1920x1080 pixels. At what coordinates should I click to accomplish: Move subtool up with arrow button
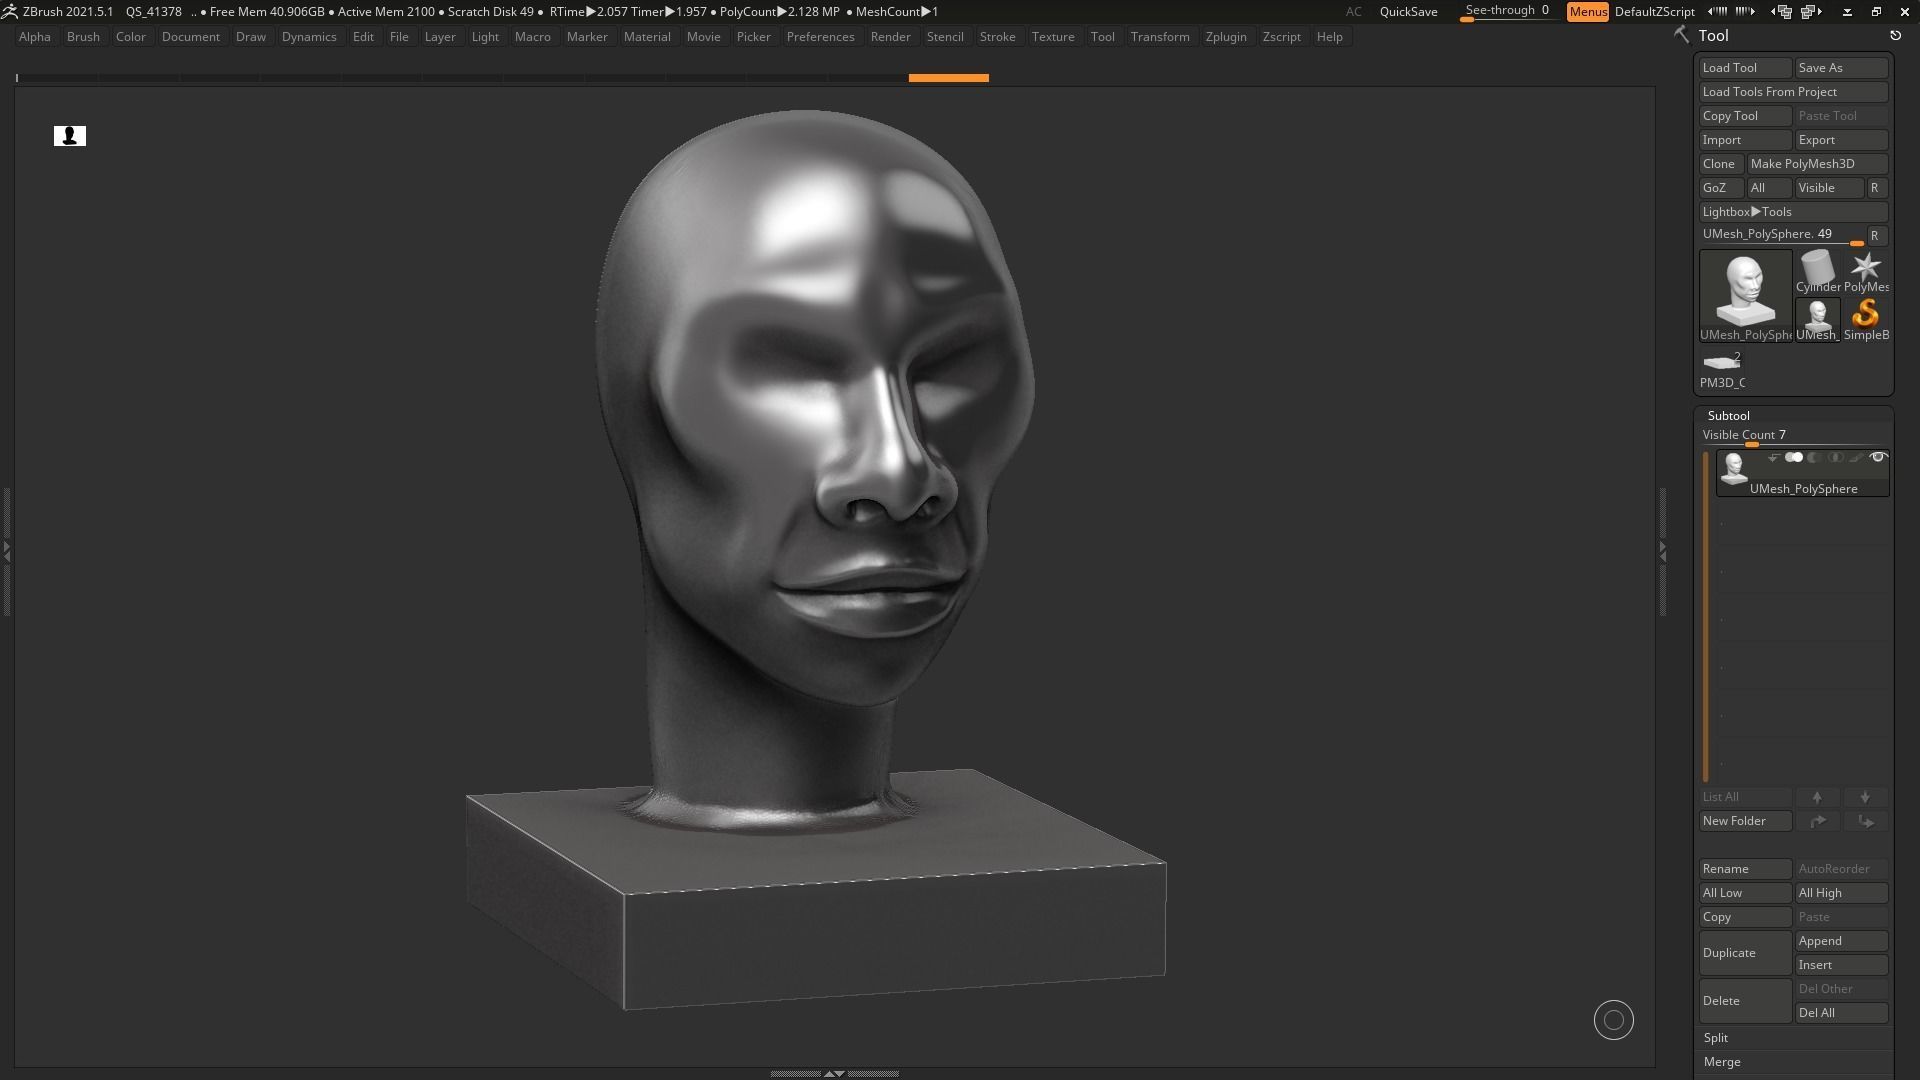point(1817,797)
